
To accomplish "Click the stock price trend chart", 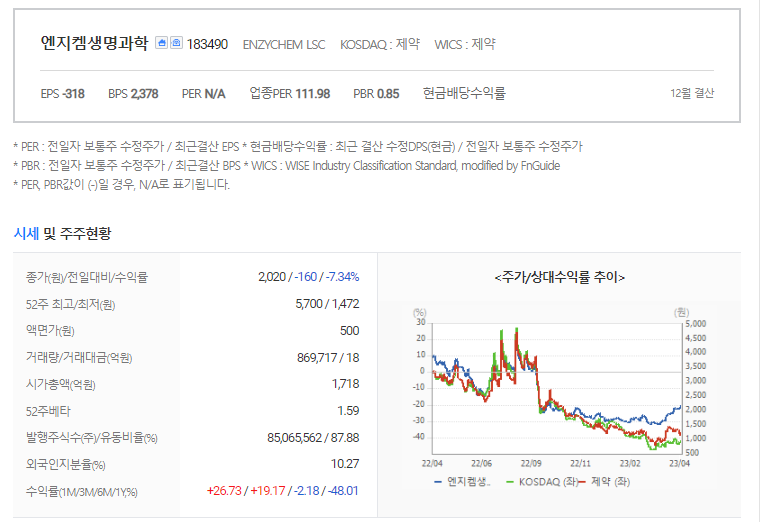I will pos(557,388).
